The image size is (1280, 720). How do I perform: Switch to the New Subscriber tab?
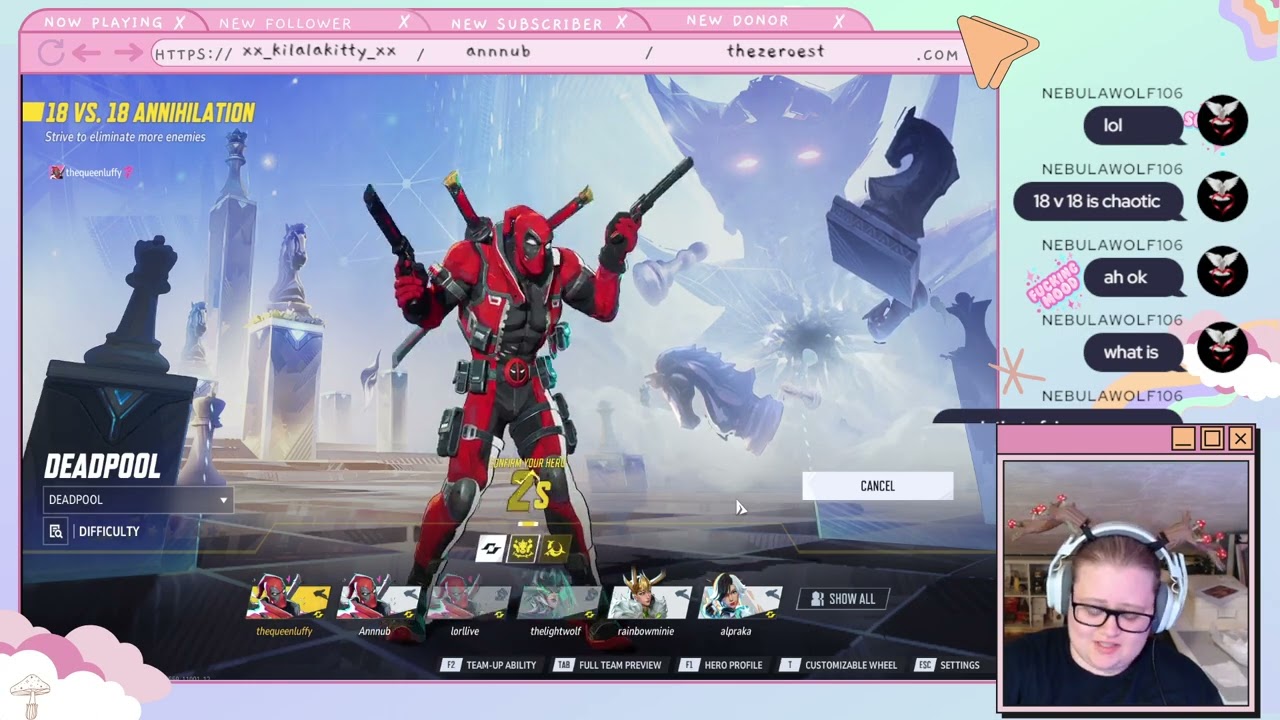[527, 23]
